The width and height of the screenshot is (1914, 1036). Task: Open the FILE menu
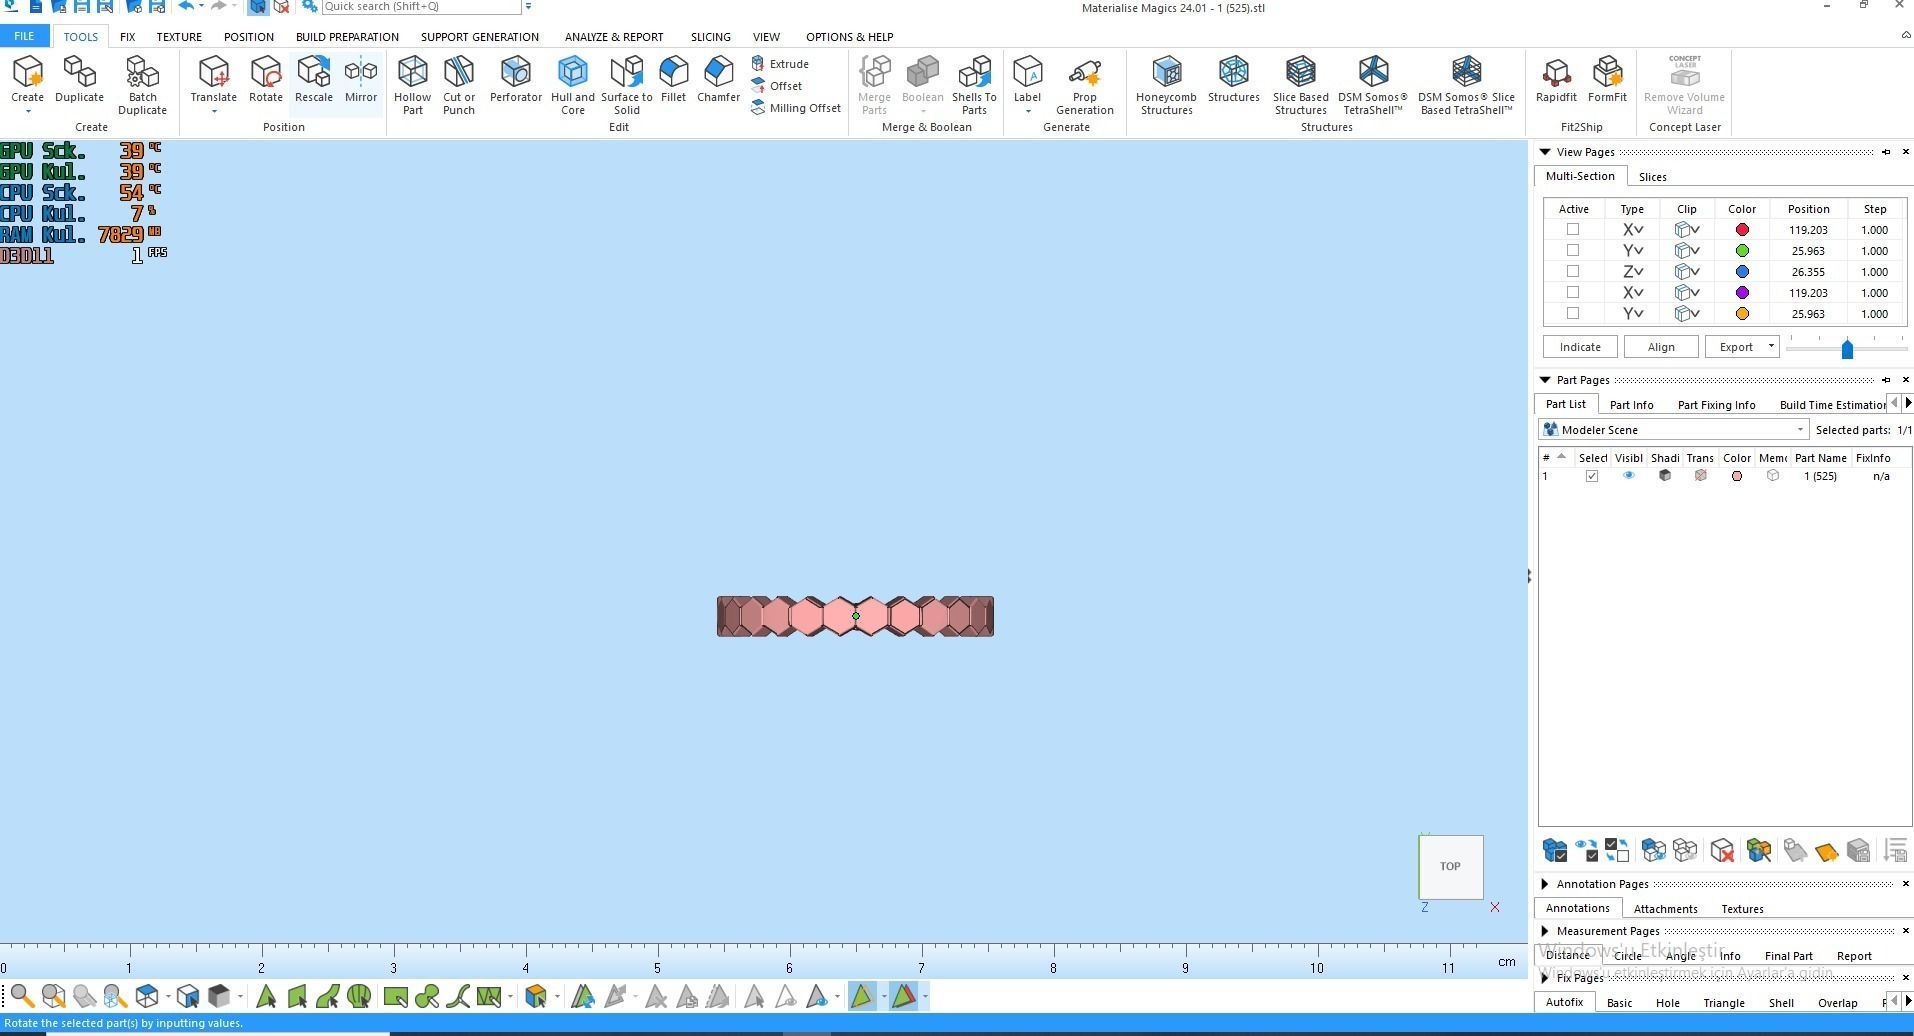pyautogui.click(x=24, y=36)
